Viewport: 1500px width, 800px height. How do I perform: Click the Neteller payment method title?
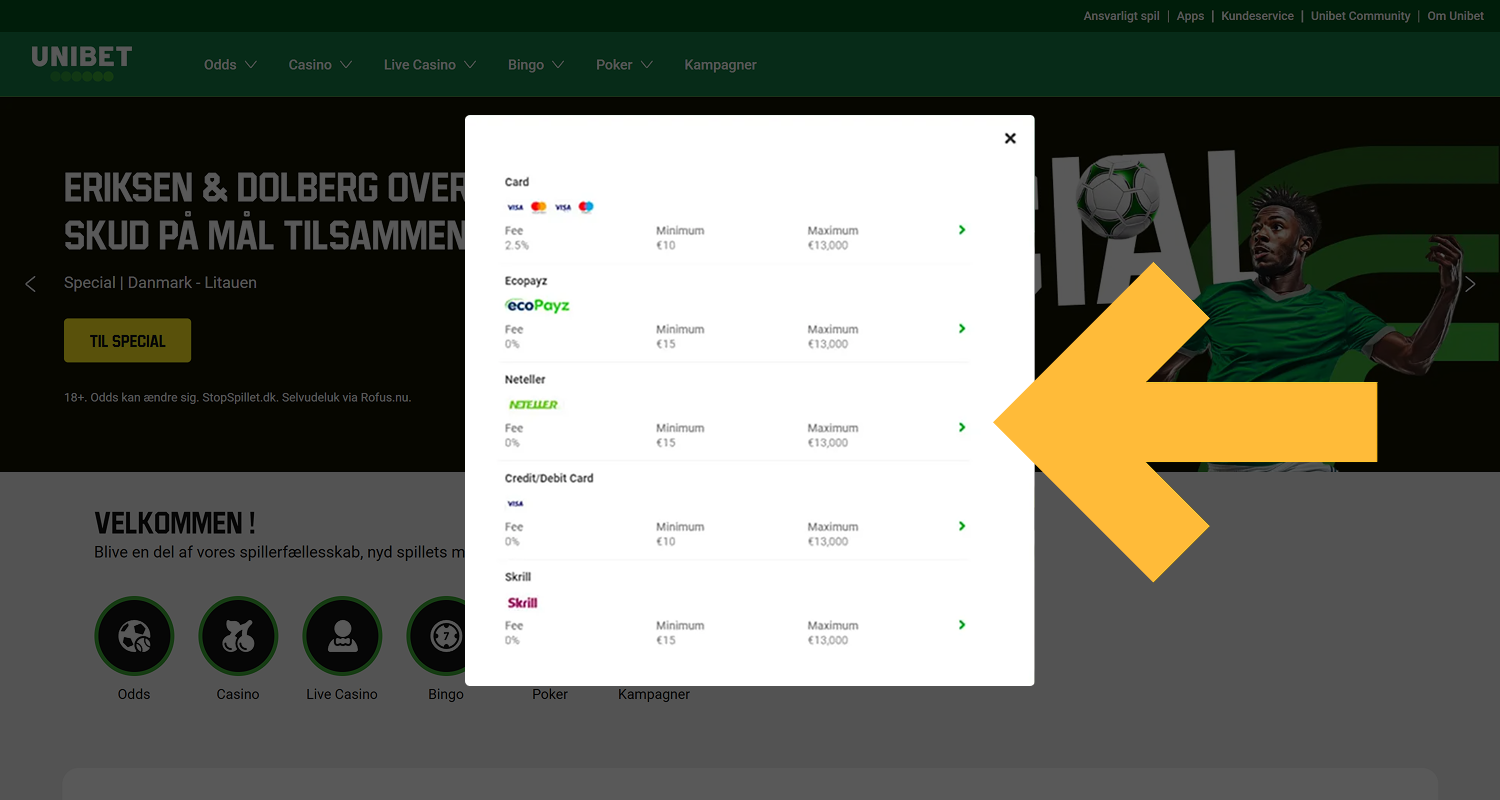point(525,380)
